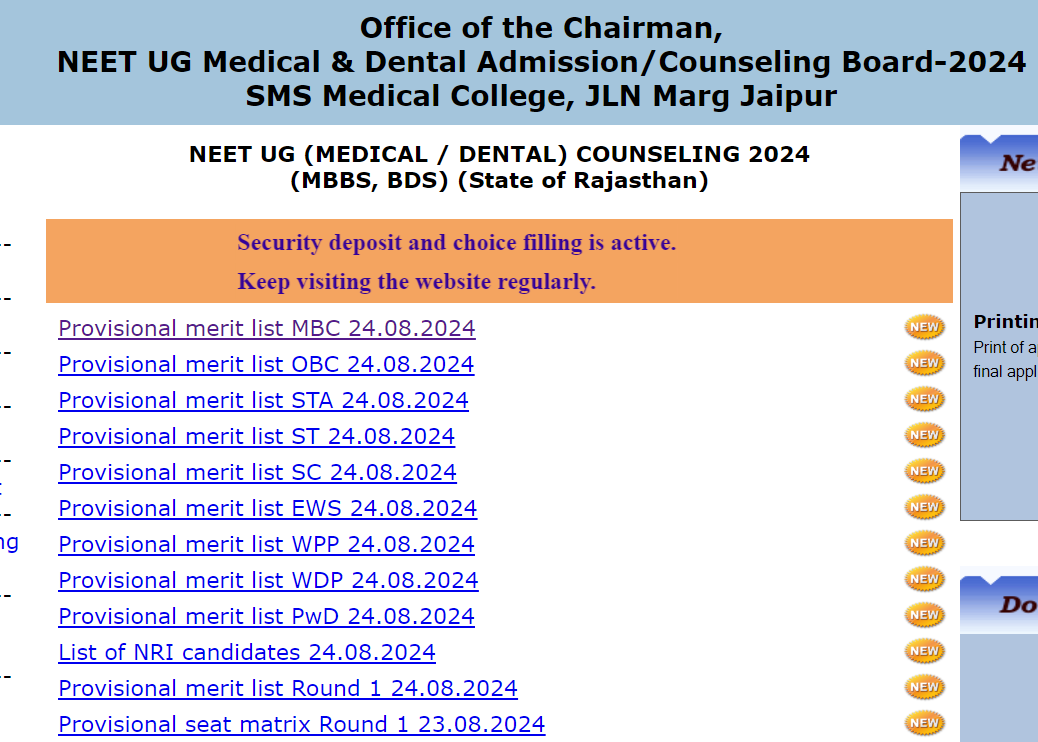Open Provisional merit list ST 24.08.2024
This screenshot has height=742, width=1038.
(257, 436)
